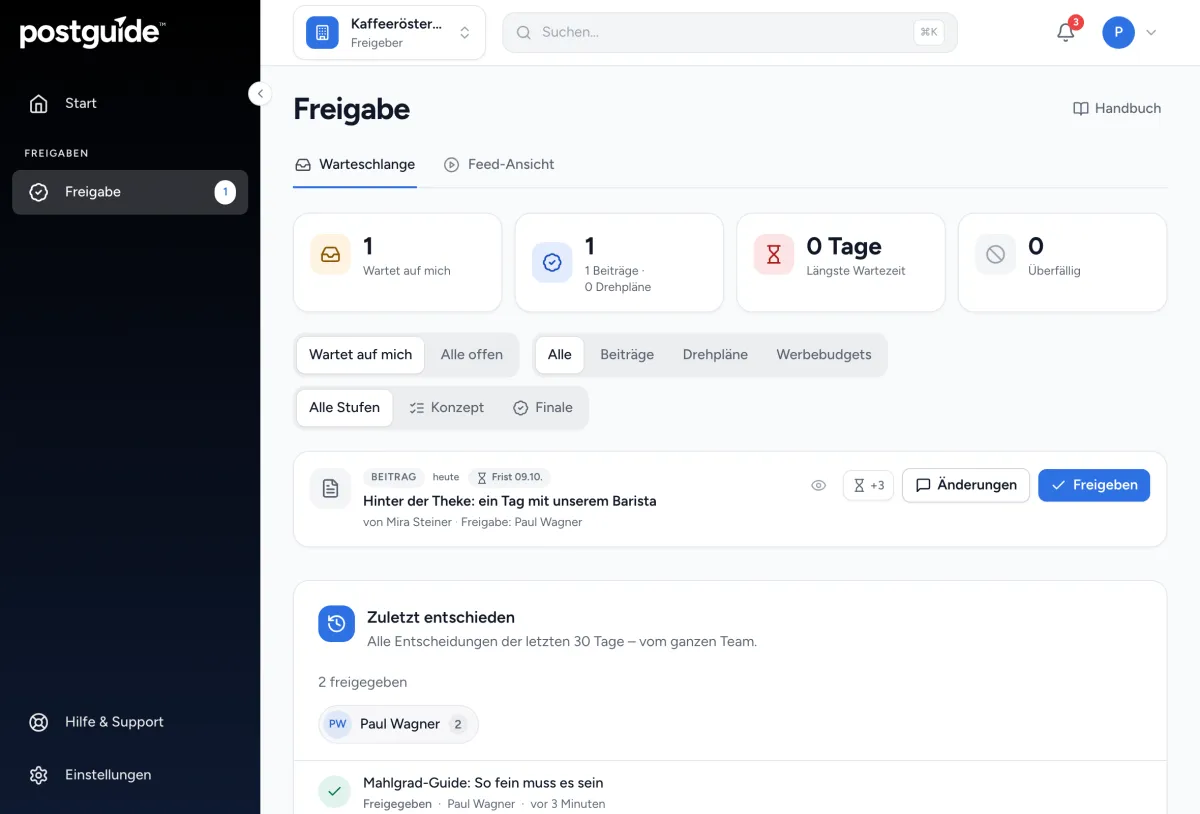This screenshot has width=1200, height=814.
Task: Click the green checkmark next to Mahlgrad-Guide
Action: click(334, 792)
